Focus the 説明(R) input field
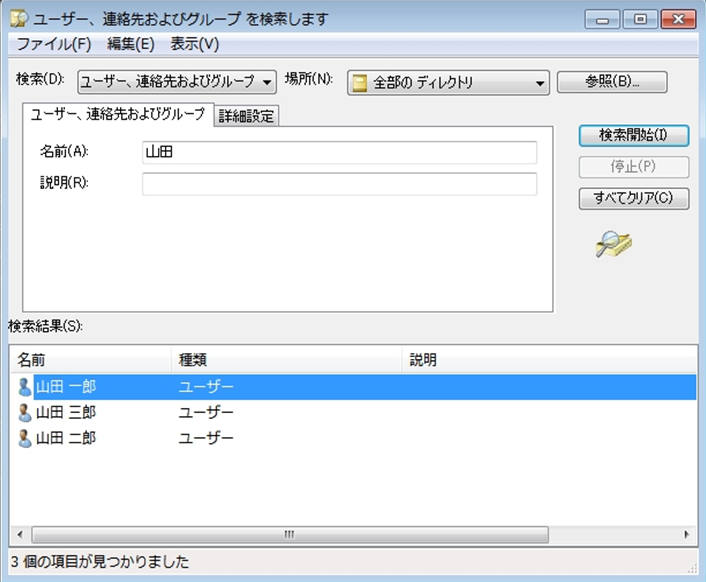The width and height of the screenshot is (706, 582). click(339, 184)
